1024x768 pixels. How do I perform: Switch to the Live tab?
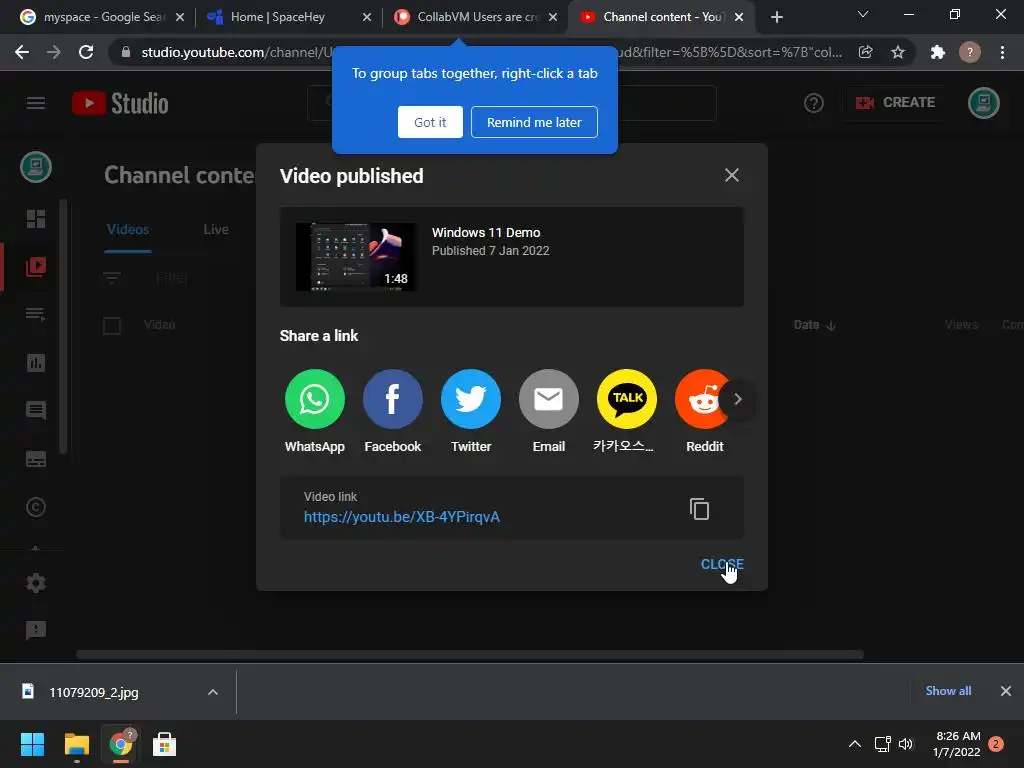tap(216, 229)
